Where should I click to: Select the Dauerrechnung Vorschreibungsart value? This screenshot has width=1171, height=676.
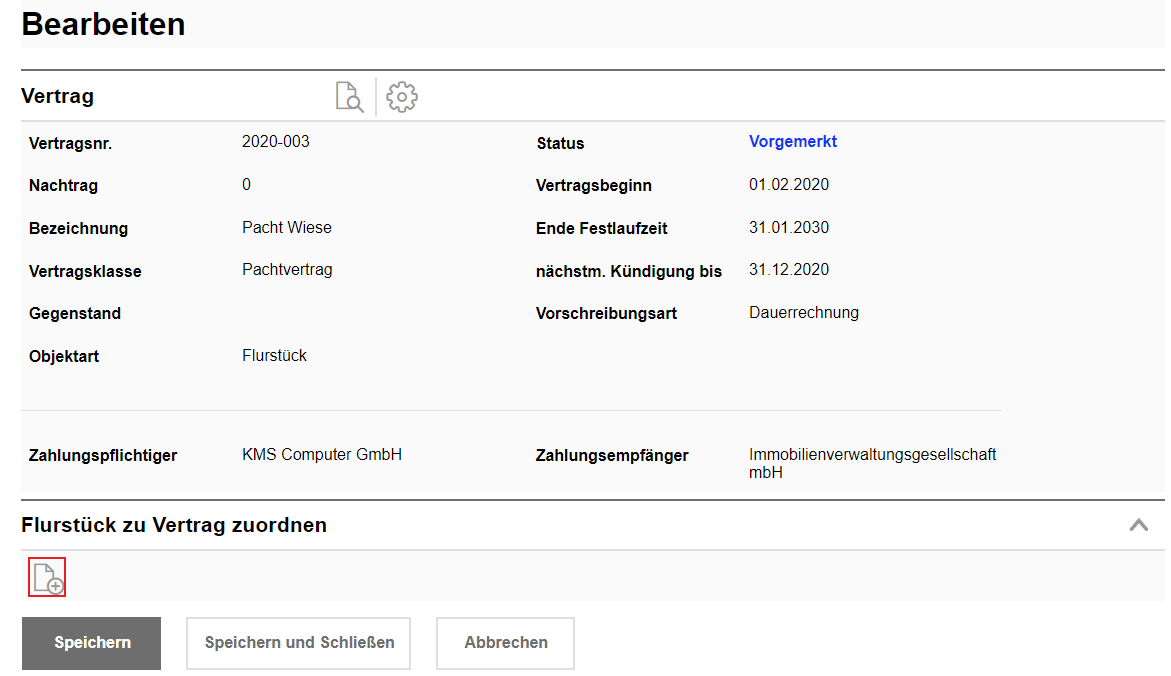click(x=803, y=313)
